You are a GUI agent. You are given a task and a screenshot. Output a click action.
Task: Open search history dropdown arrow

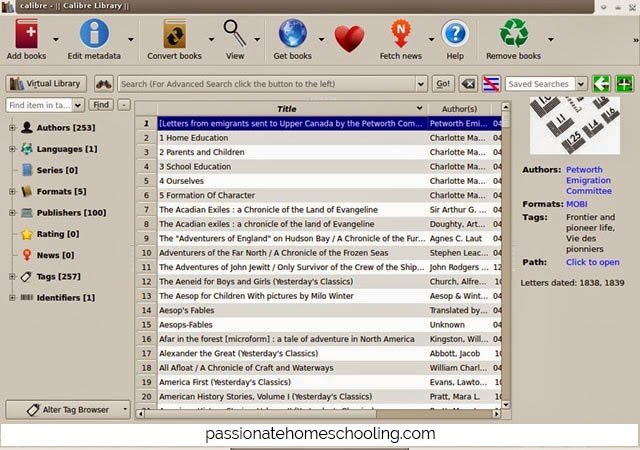[x=421, y=84]
